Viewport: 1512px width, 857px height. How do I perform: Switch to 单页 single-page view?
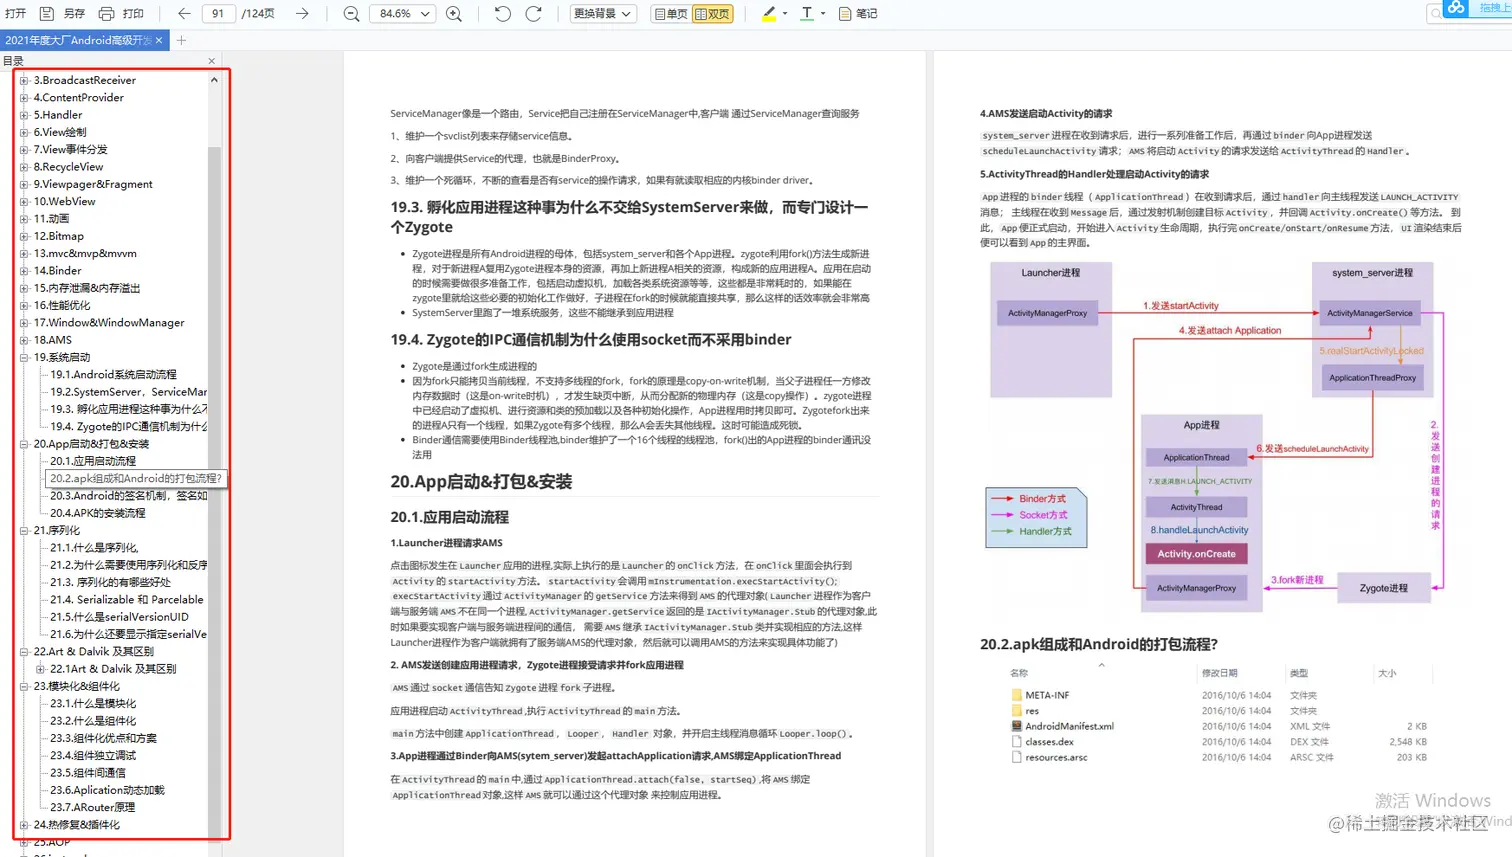pos(670,14)
